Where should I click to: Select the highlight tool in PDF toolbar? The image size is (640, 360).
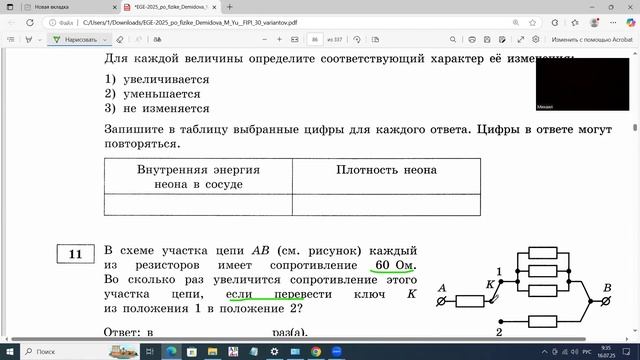(x=29, y=40)
